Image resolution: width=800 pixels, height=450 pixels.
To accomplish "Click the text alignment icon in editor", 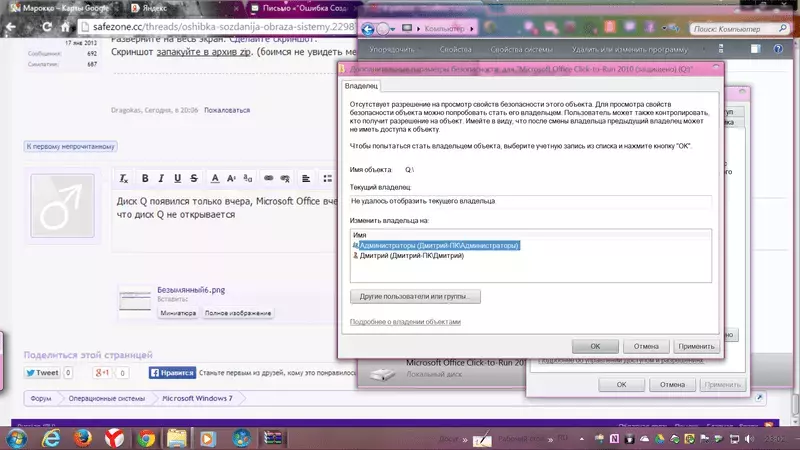I will coord(306,178).
